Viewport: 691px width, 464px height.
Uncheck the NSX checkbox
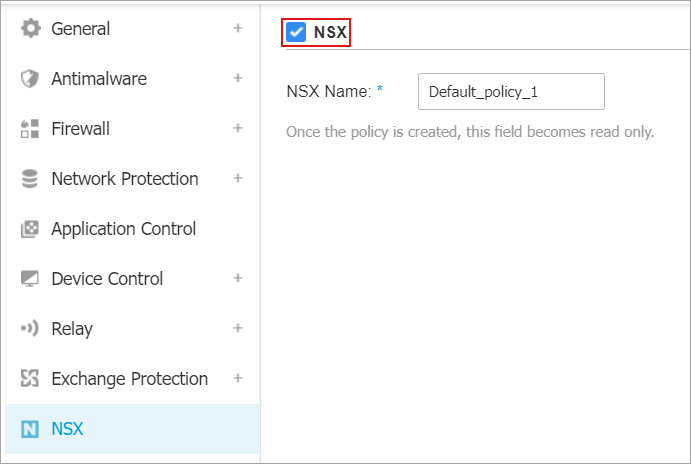[297, 33]
